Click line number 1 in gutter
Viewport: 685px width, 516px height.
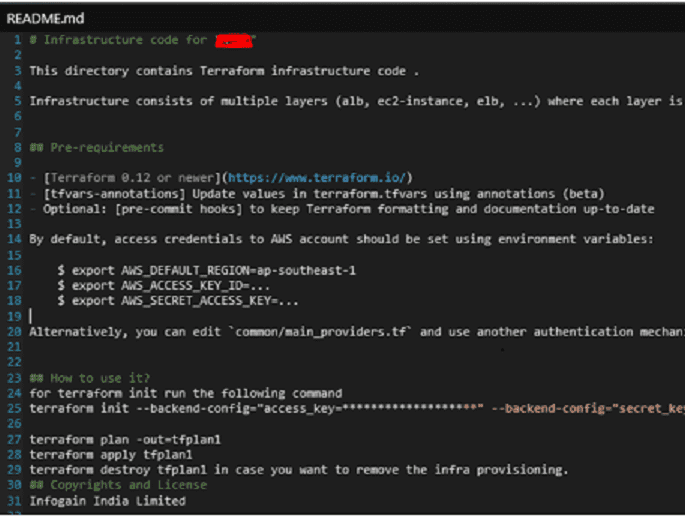[x=17, y=40]
